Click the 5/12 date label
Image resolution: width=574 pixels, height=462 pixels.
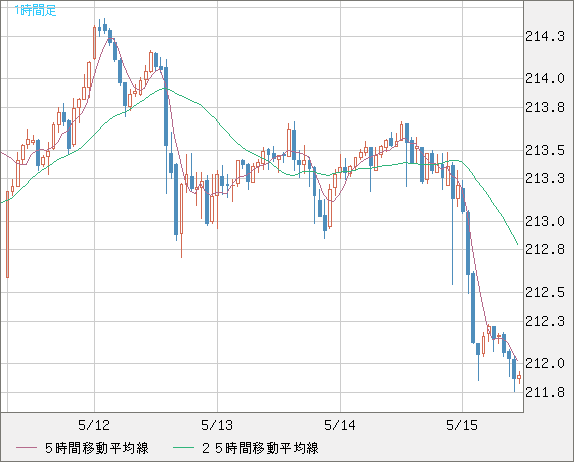pyautogui.click(x=94, y=425)
